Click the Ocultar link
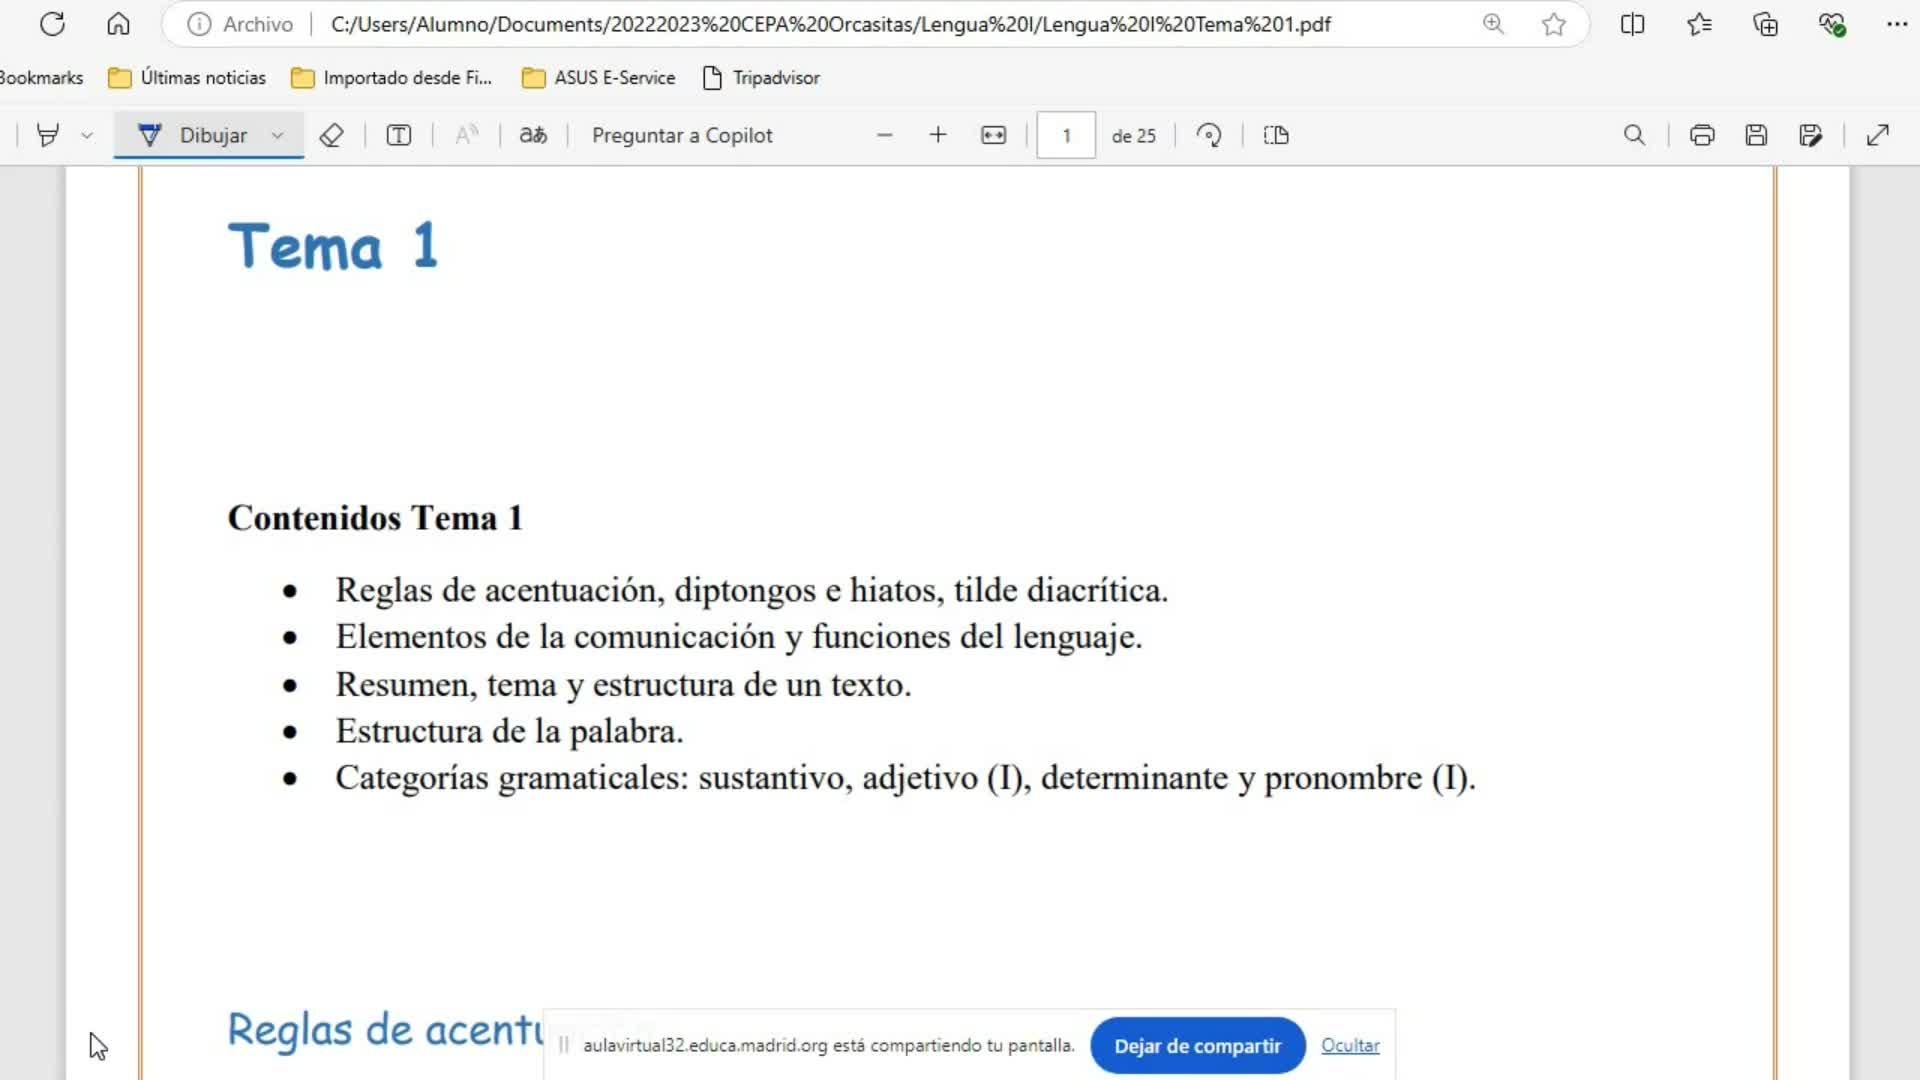 tap(1350, 1045)
